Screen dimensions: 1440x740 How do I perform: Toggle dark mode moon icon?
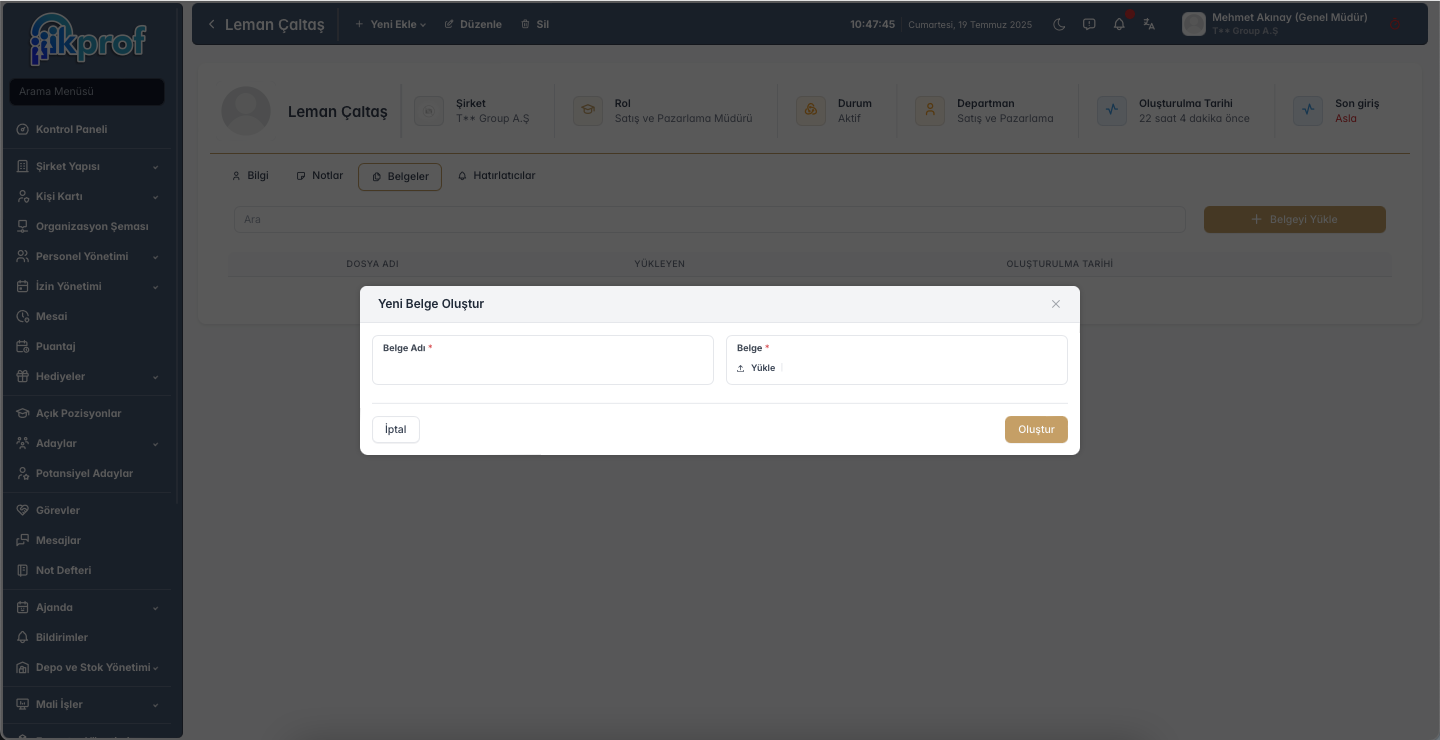[1059, 24]
